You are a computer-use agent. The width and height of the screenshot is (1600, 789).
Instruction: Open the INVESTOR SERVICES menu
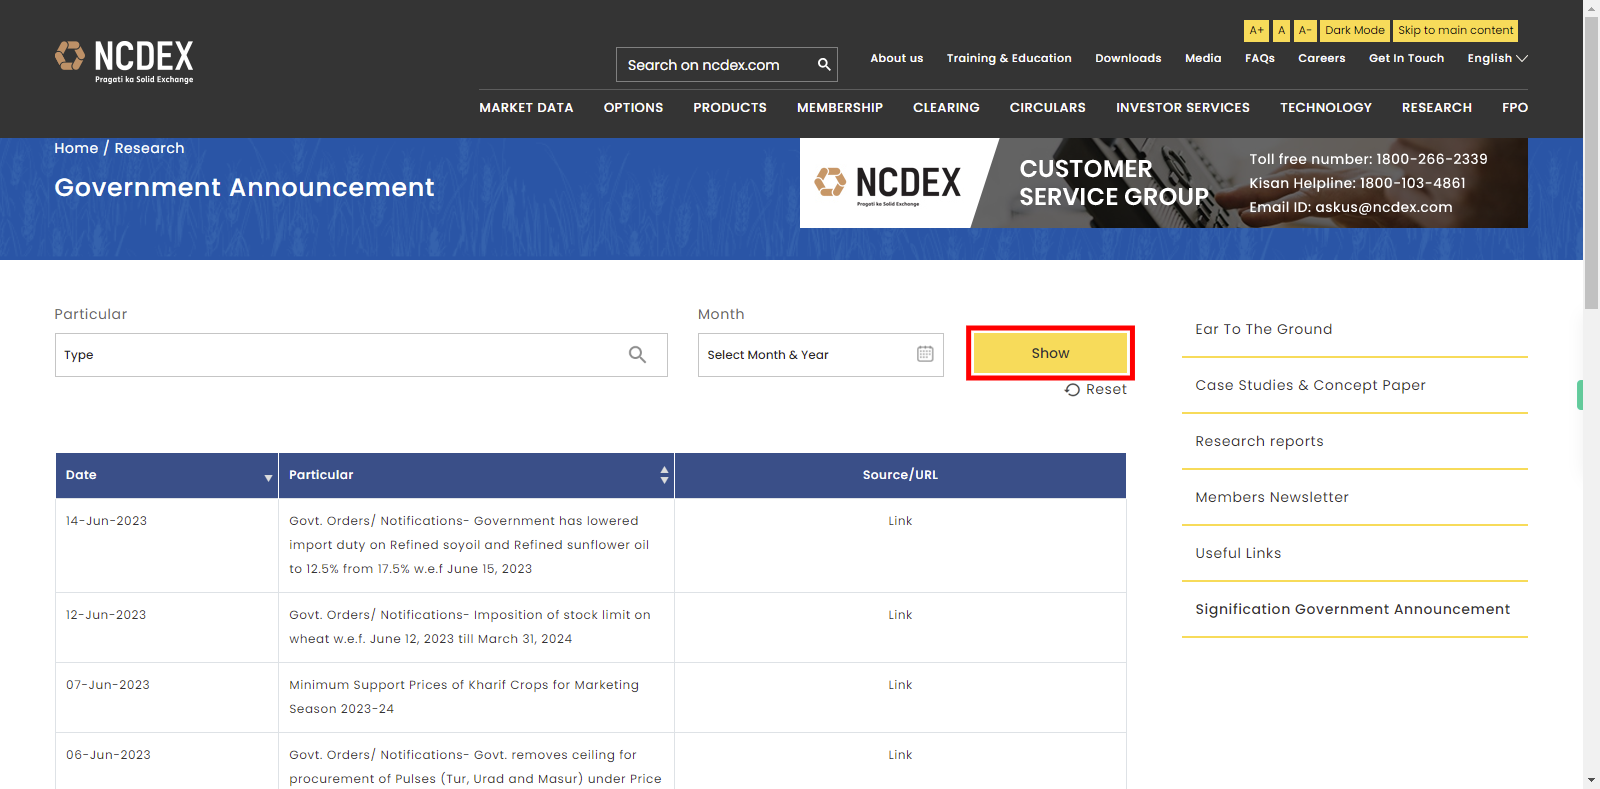coord(1183,107)
